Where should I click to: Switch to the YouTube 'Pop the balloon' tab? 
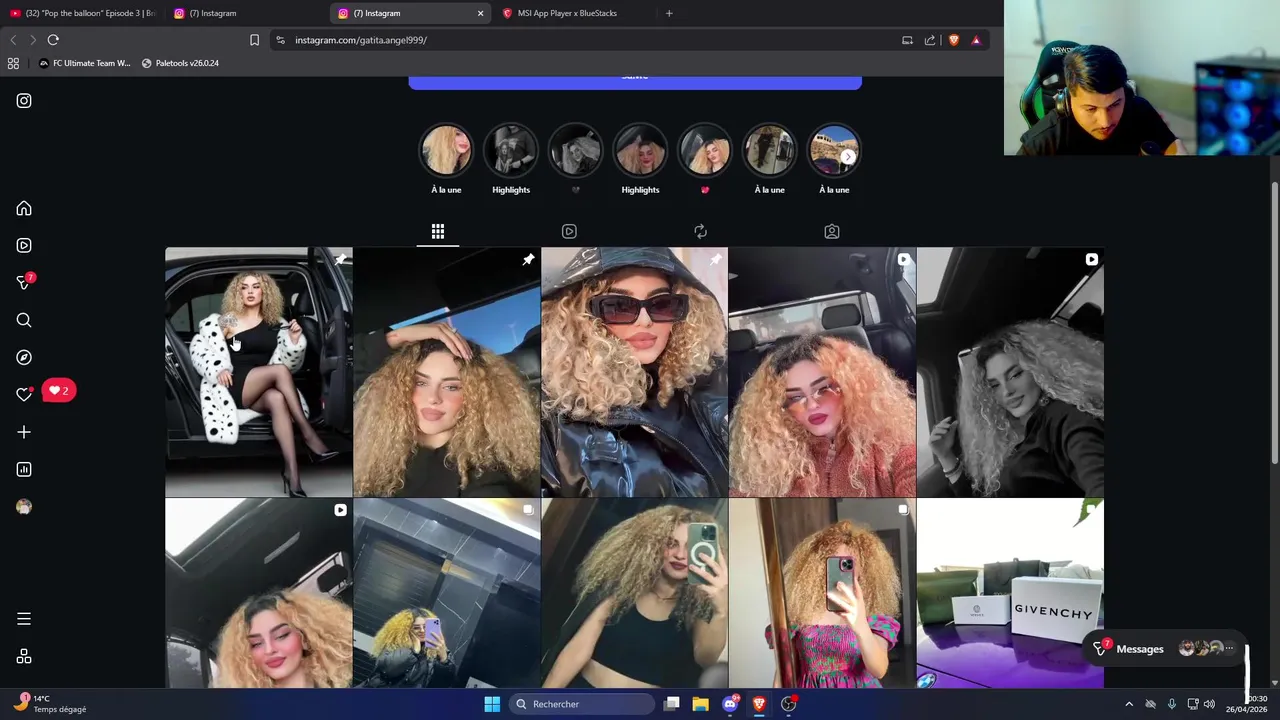point(83,13)
